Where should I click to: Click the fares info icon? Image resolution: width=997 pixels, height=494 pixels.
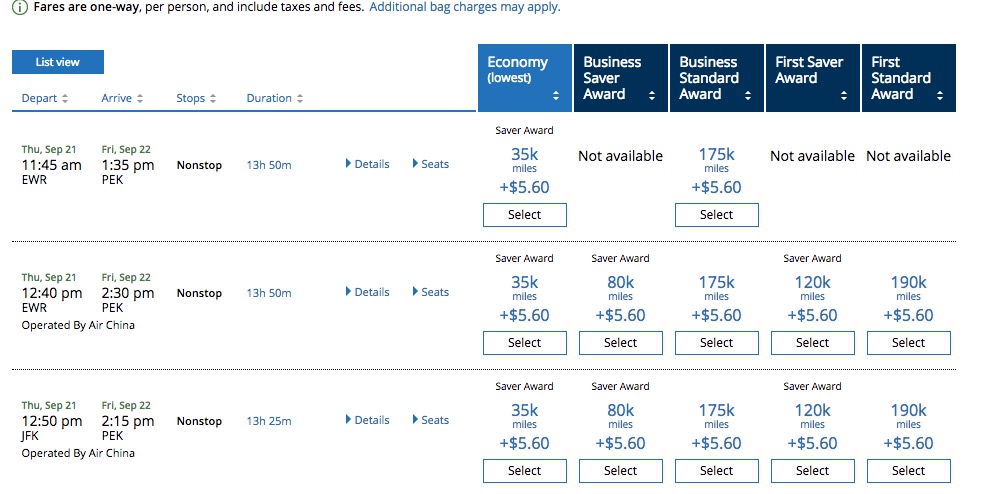click(x=20, y=8)
